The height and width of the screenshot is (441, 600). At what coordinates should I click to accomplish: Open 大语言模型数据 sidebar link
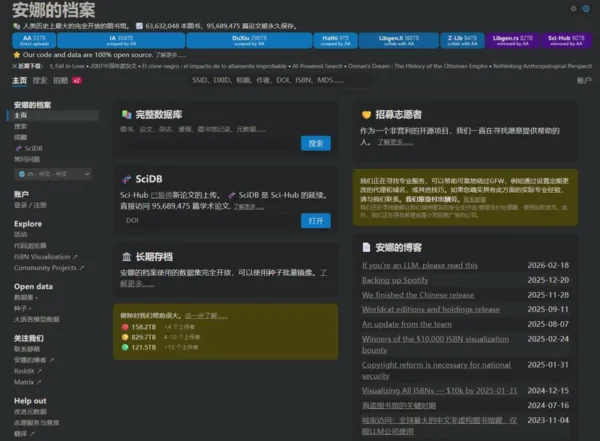tap(36, 319)
